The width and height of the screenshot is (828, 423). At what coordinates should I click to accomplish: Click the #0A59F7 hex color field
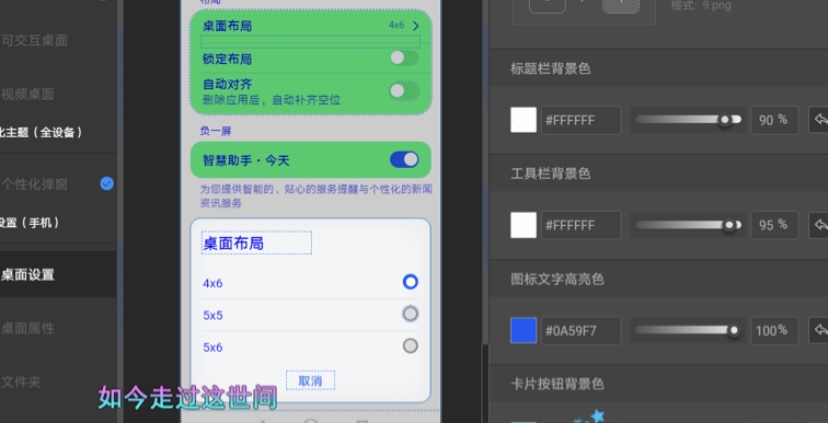(580, 330)
